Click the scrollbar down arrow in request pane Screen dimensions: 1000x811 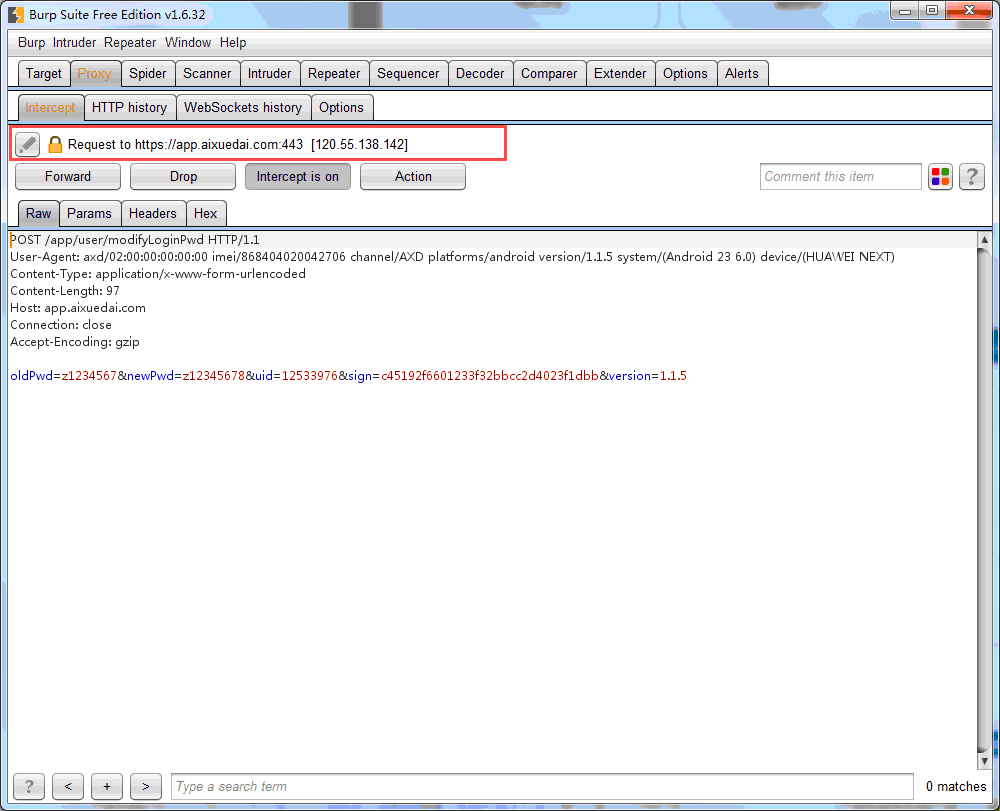pos(984,761)
